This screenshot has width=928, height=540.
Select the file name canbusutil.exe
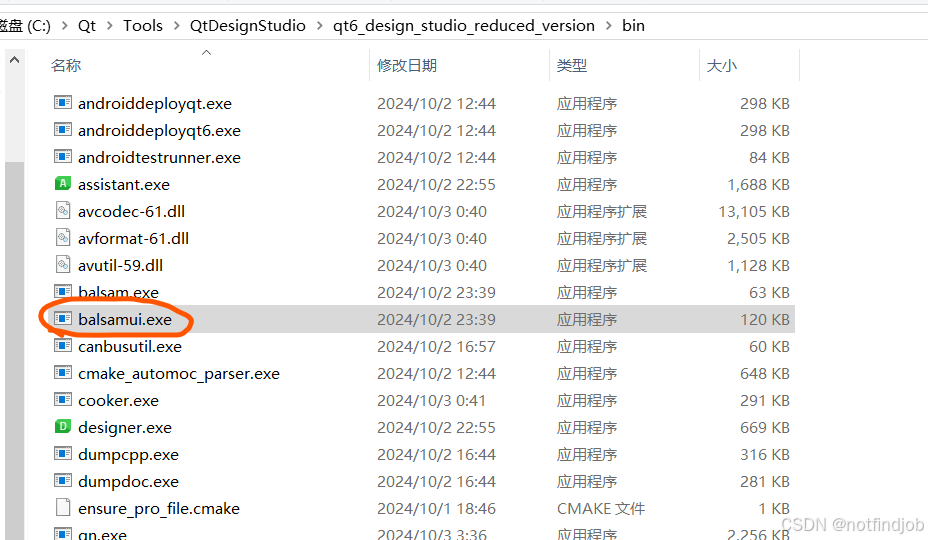coord(130,346)
